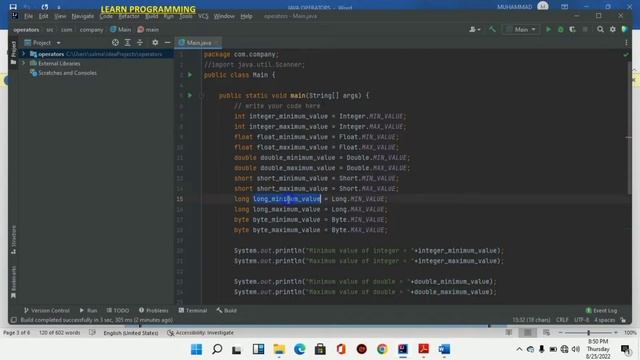The height and width of the screenshot is (360, 640).
Task: Expand the operators project node
Action: tap(23, 54)
